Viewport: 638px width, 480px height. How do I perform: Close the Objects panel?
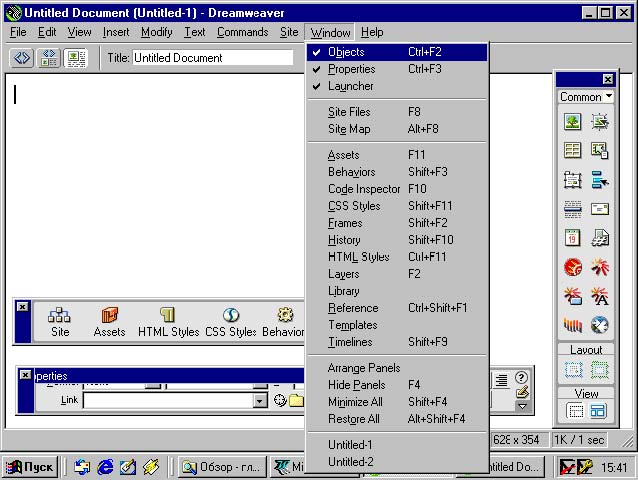608,79
